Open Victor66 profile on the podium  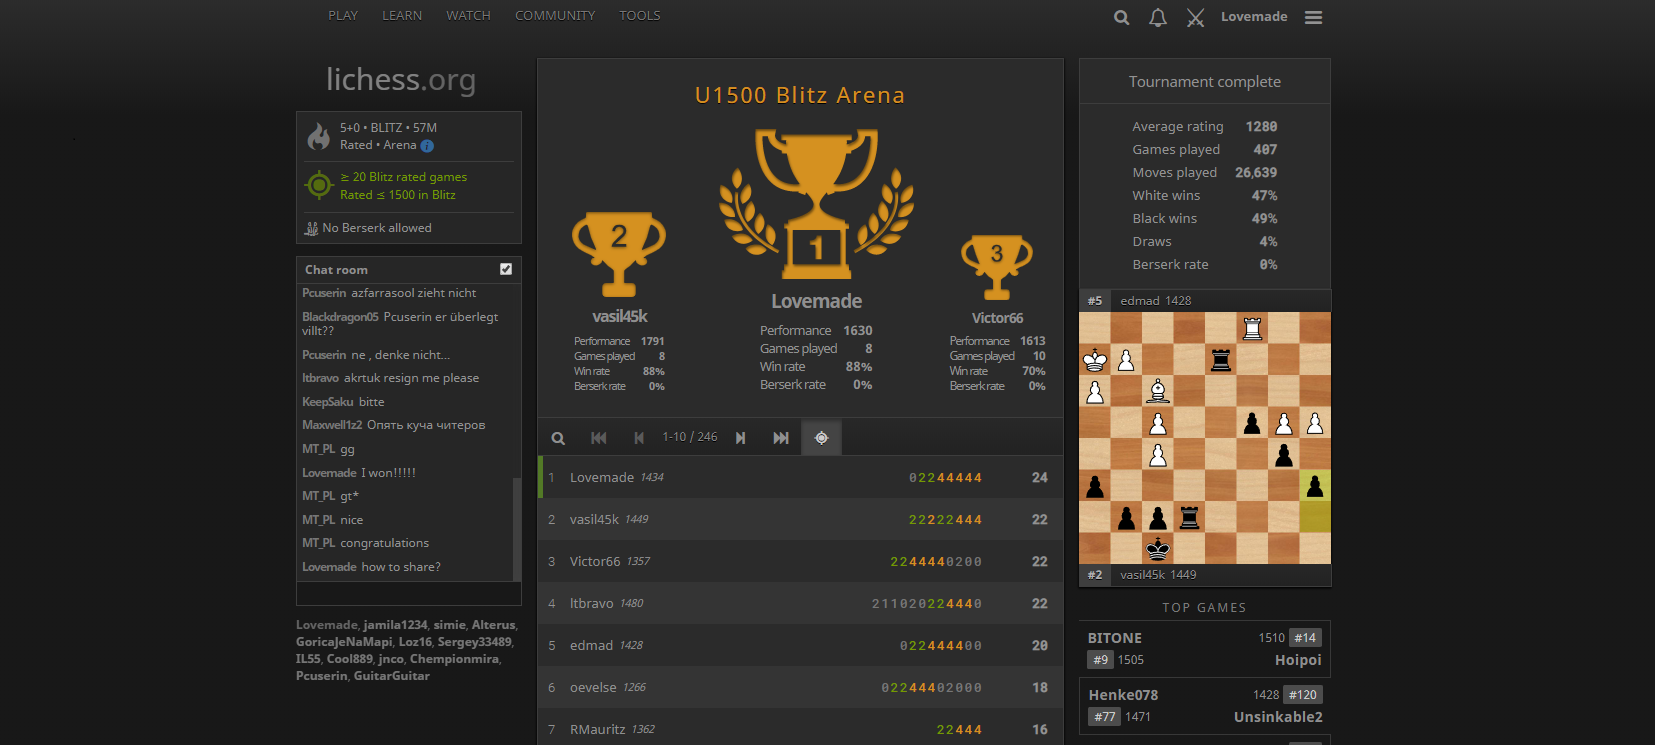coord(998,318)
